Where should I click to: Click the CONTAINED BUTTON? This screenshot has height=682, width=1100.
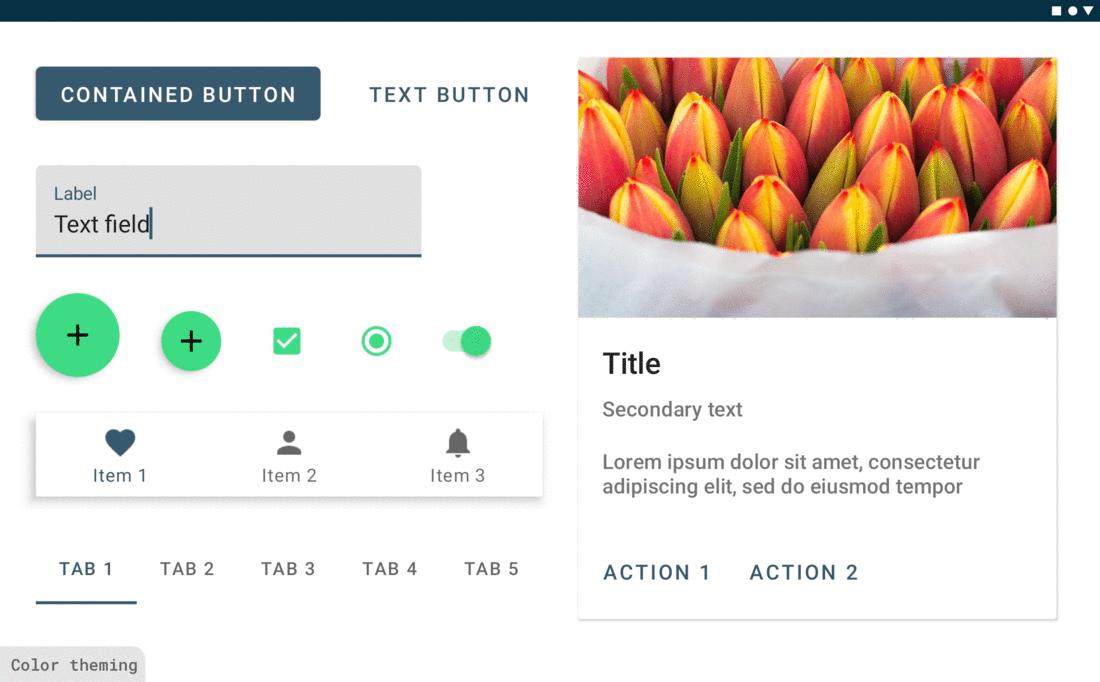point(178,93)
